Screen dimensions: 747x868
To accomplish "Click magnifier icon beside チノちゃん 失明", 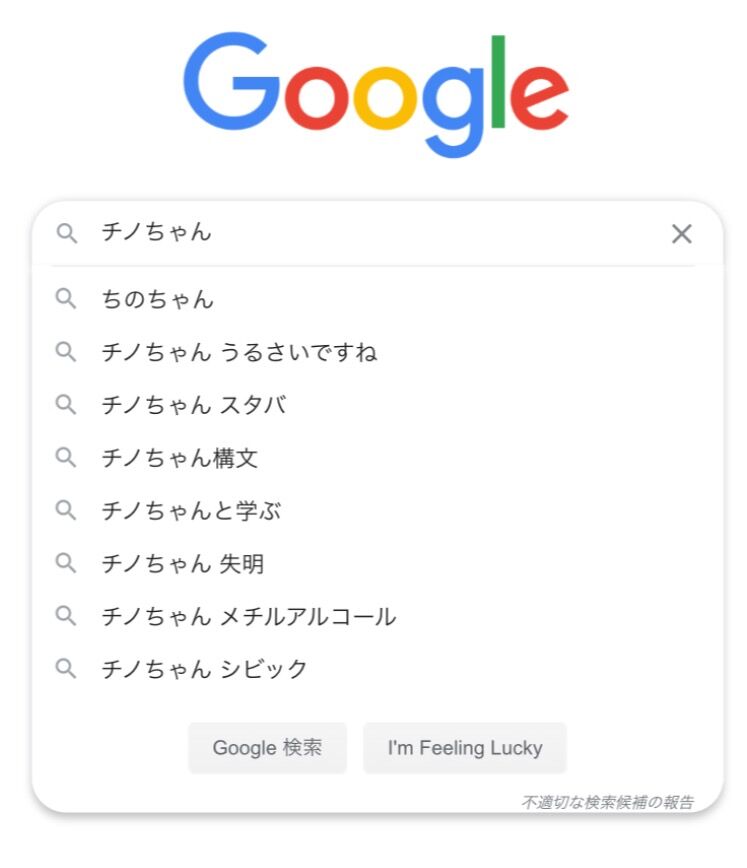I will (x=66, y=564).
